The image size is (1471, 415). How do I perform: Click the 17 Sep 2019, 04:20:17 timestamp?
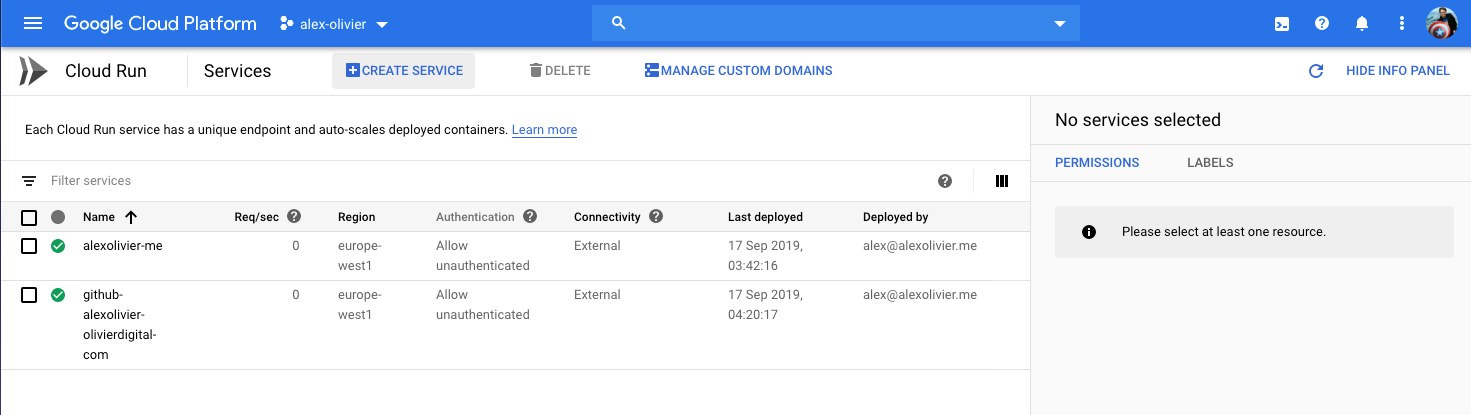pos(765,305)
